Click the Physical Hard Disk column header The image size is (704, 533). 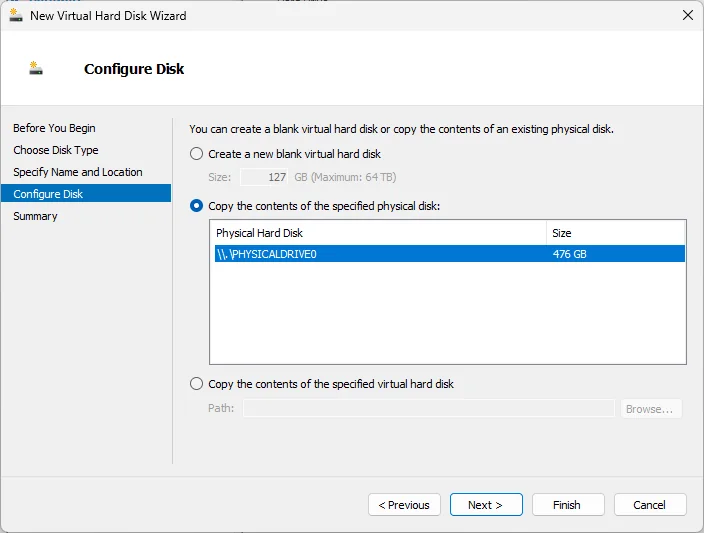click(378, 233)
